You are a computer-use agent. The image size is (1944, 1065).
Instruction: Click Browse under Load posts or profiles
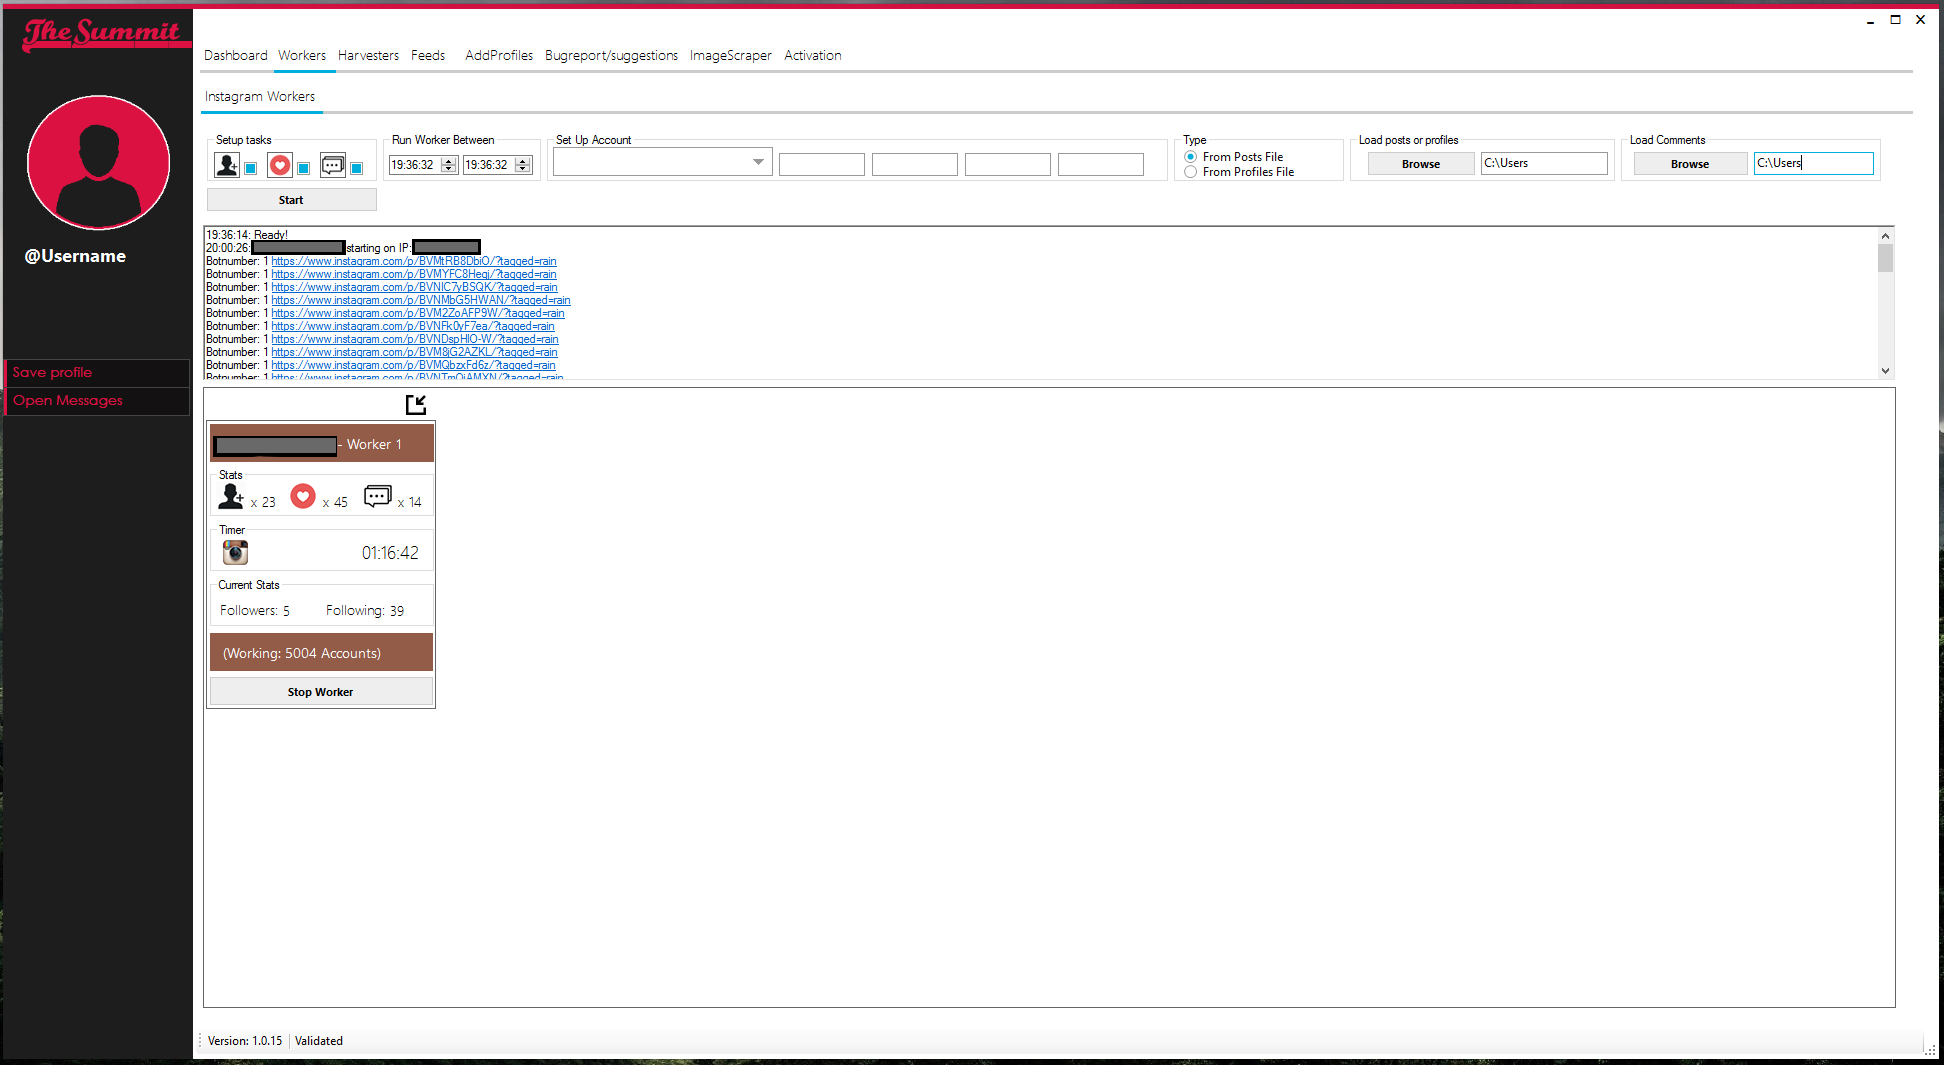(x=1421, y=164)
